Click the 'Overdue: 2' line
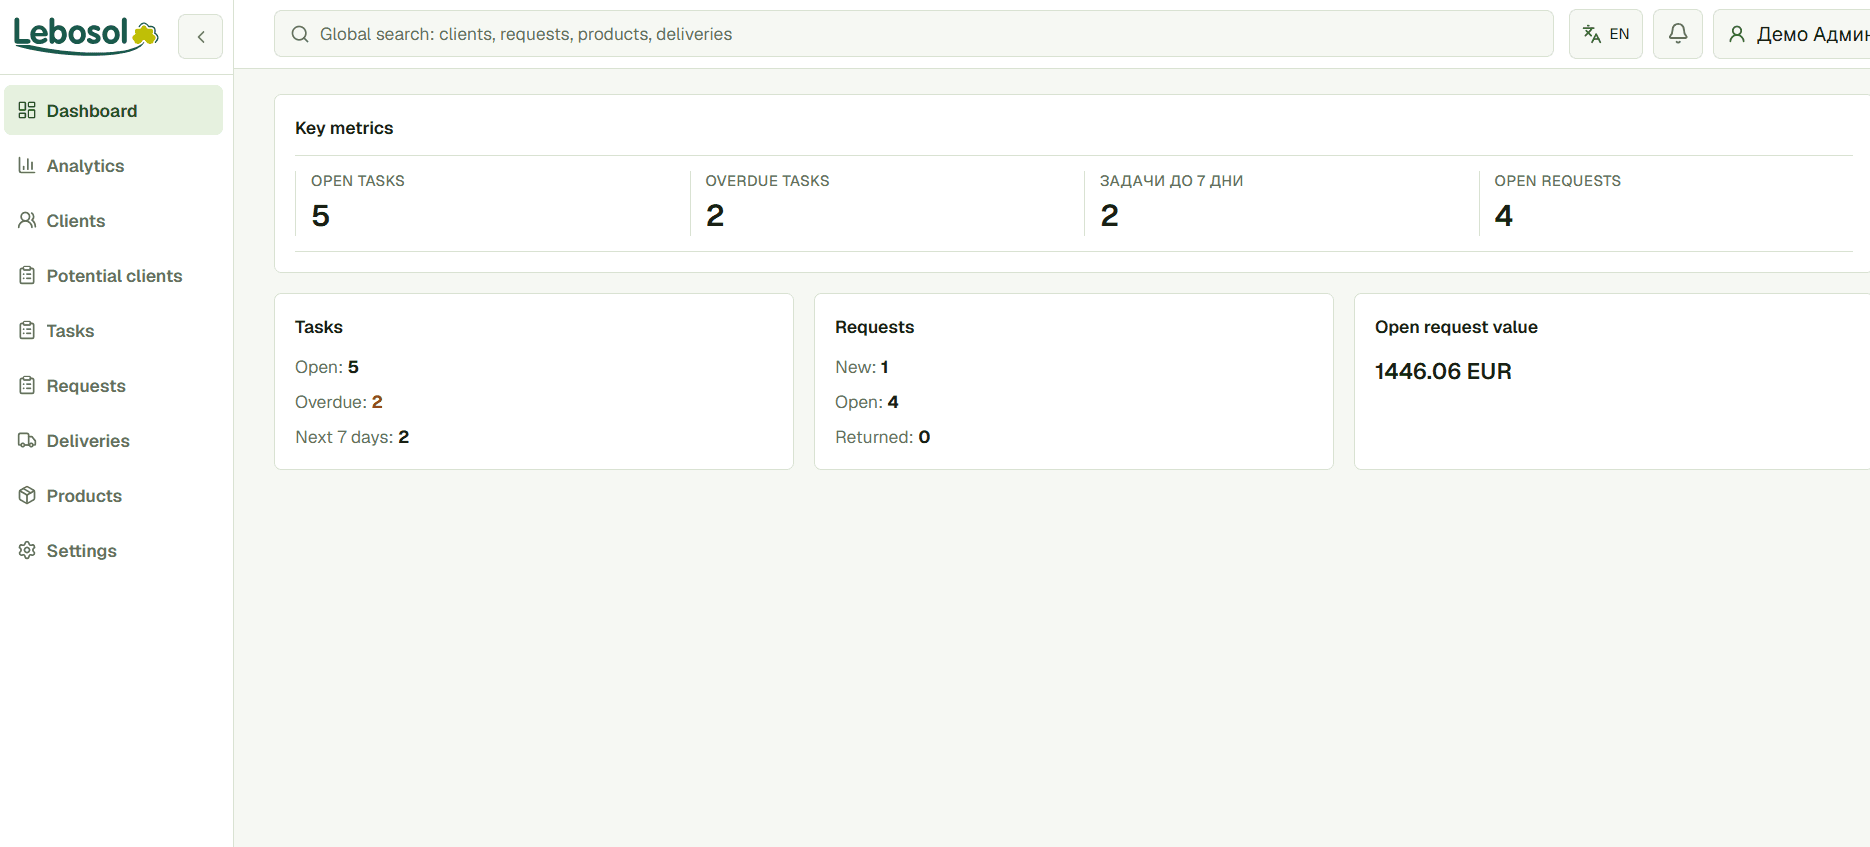 click(x=339, y=402)
